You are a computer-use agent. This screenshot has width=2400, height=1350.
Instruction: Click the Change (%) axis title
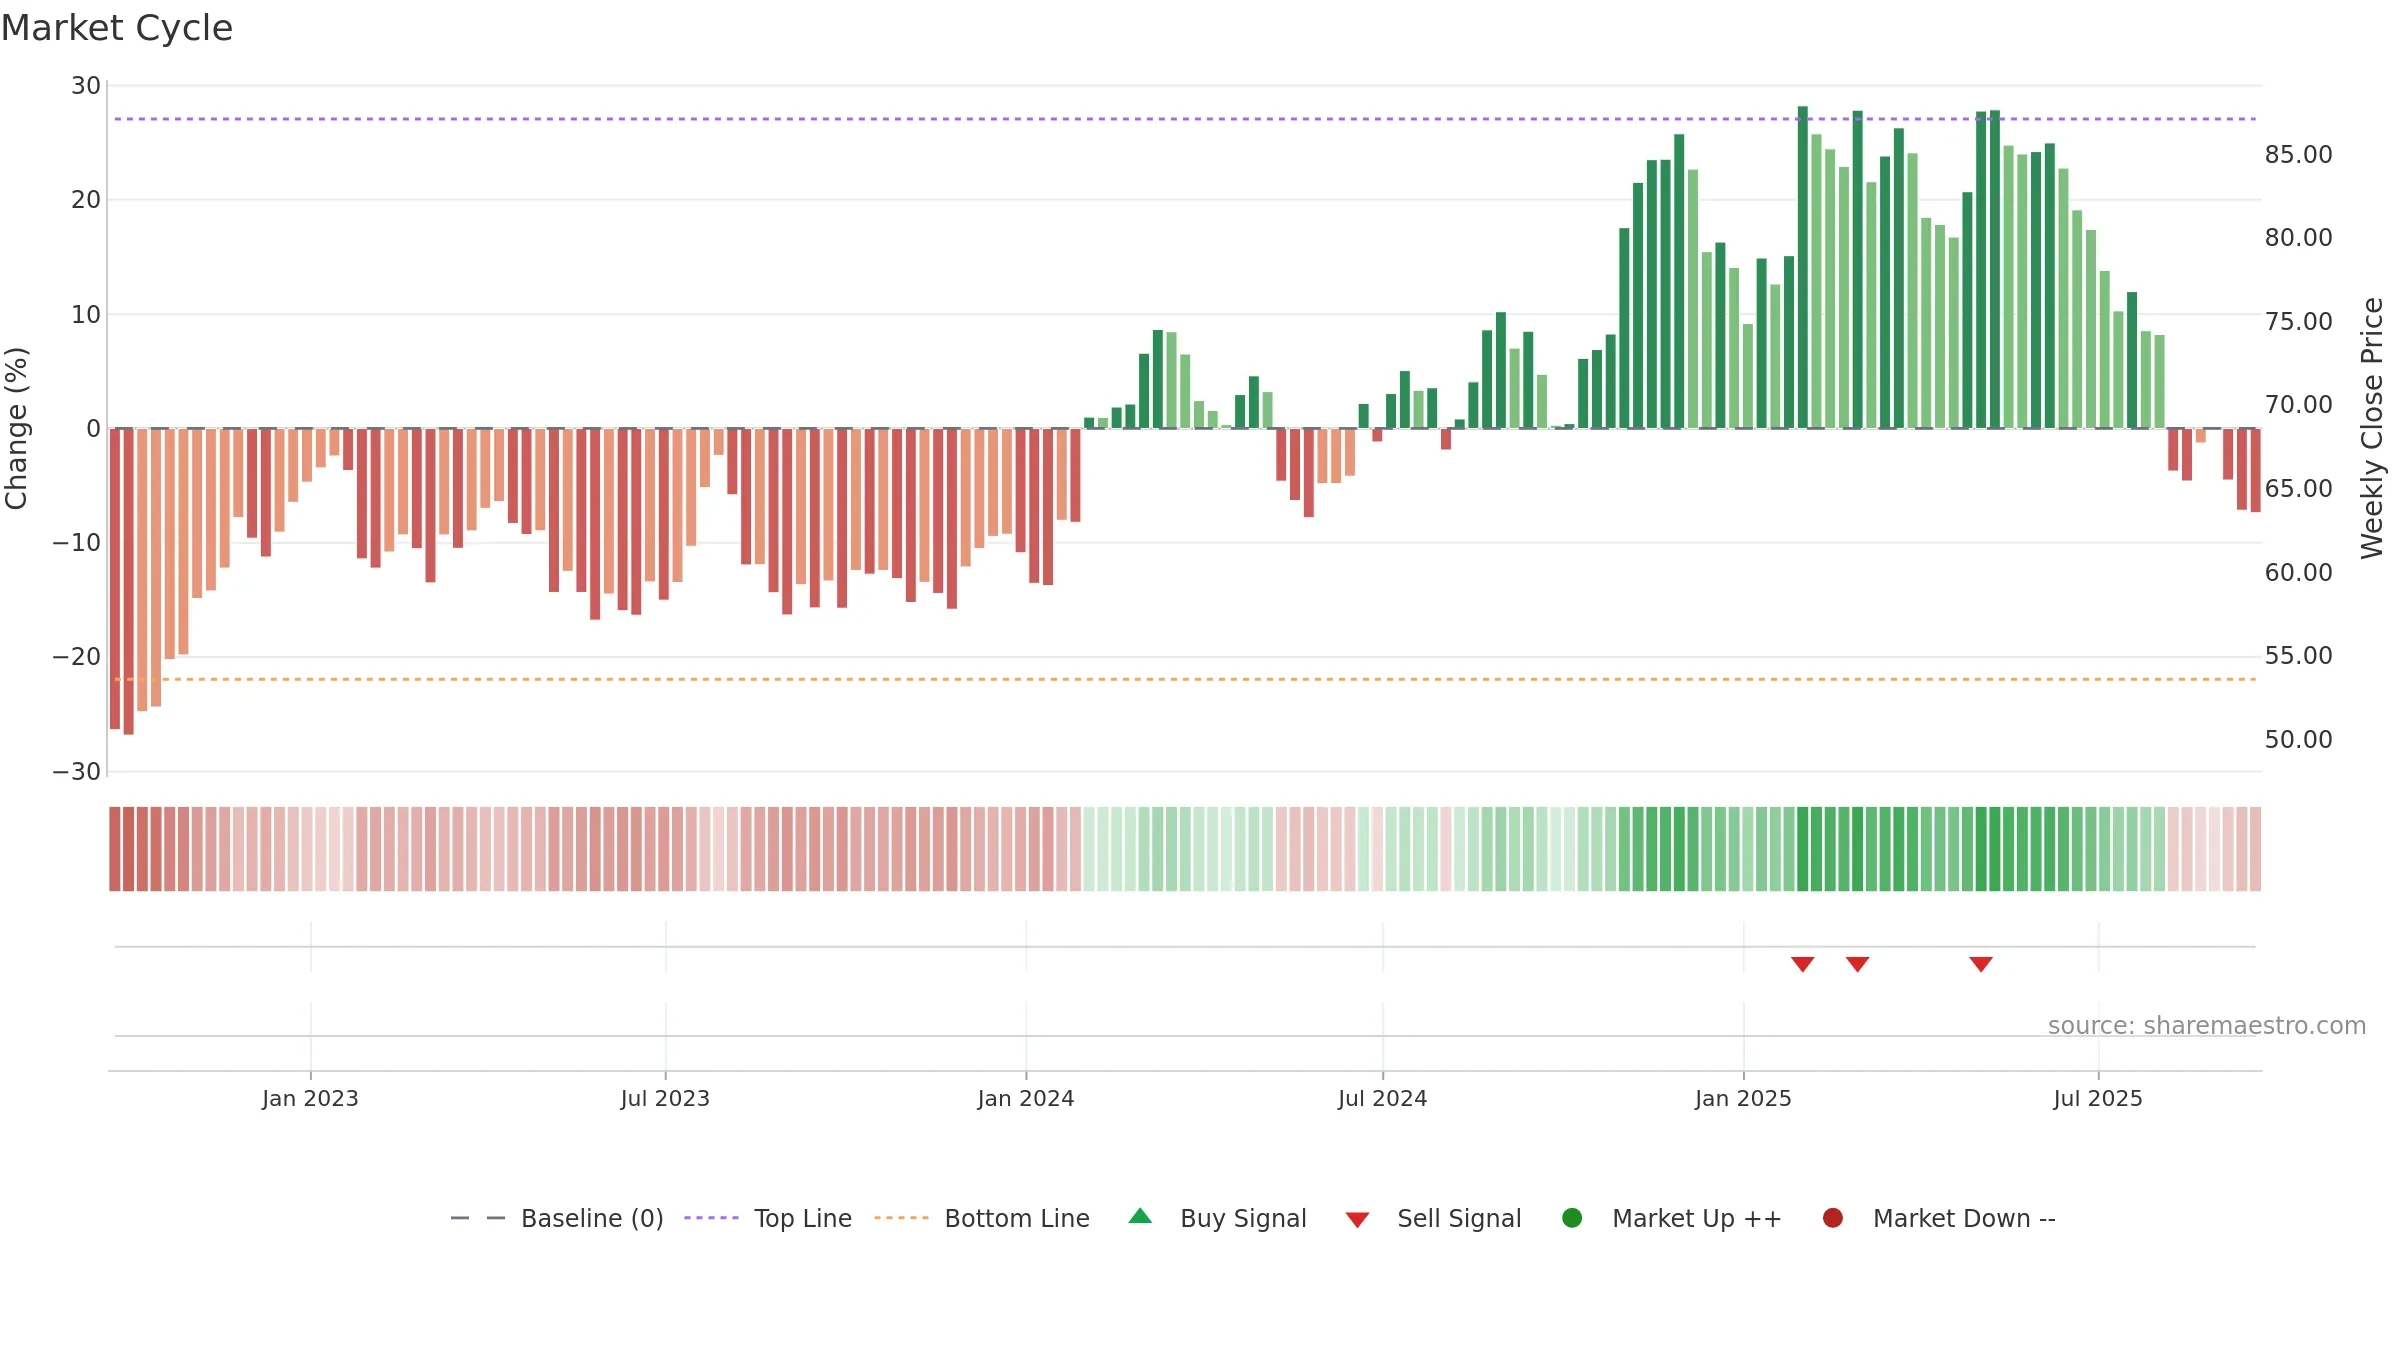[16, 428]
